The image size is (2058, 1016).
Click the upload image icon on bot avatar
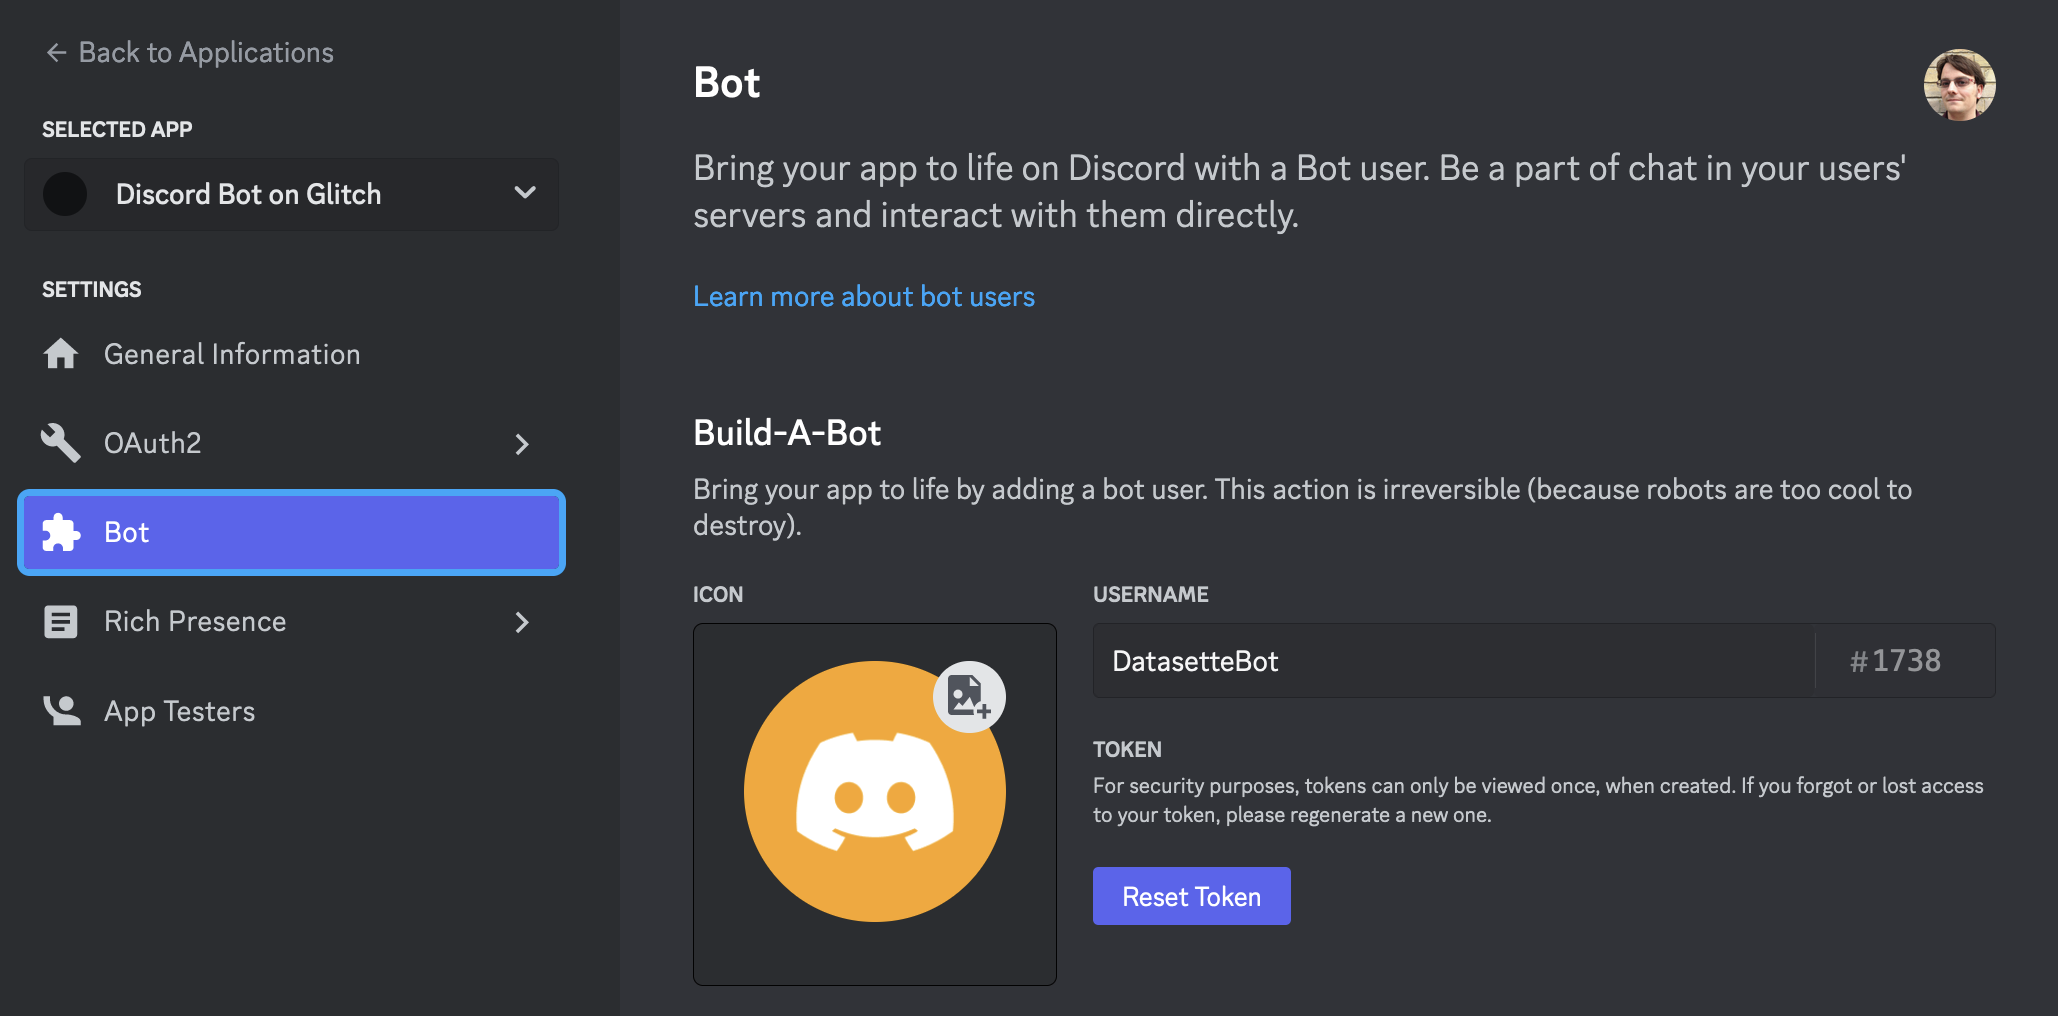click(x=968, y=696)
